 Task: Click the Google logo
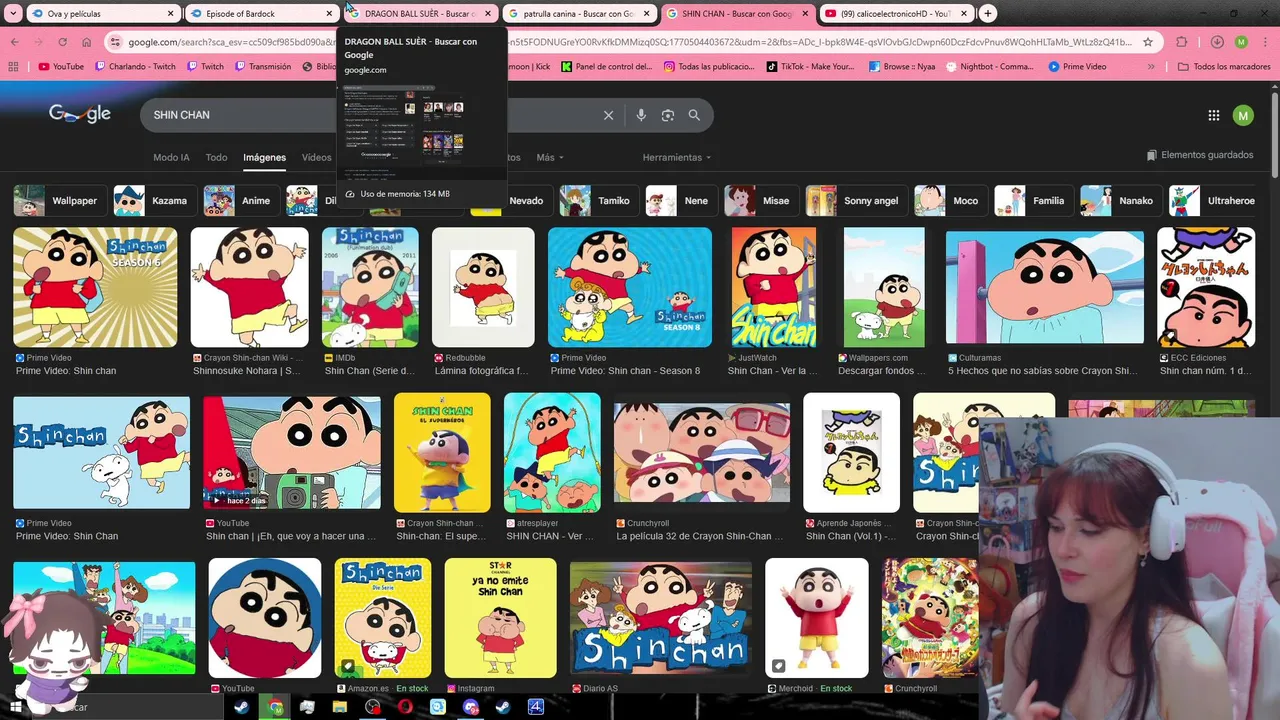coord(80,114)
